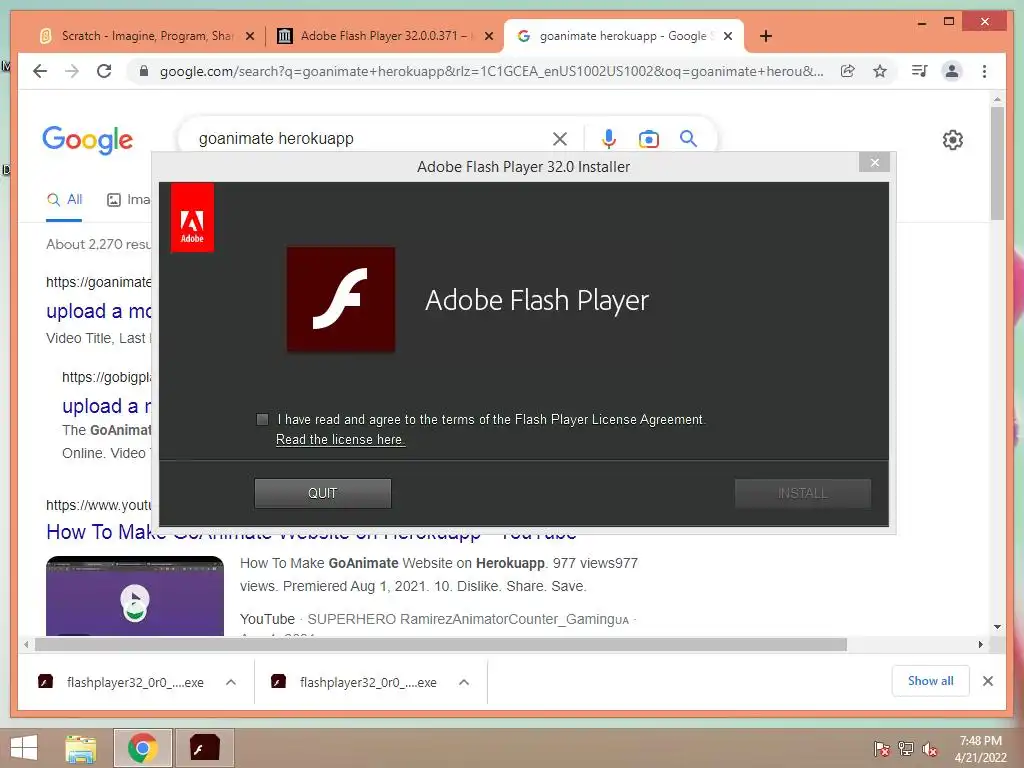The image size is (1024, 768).
Task: Search by image with camera icon
Action: click(648, 138)
